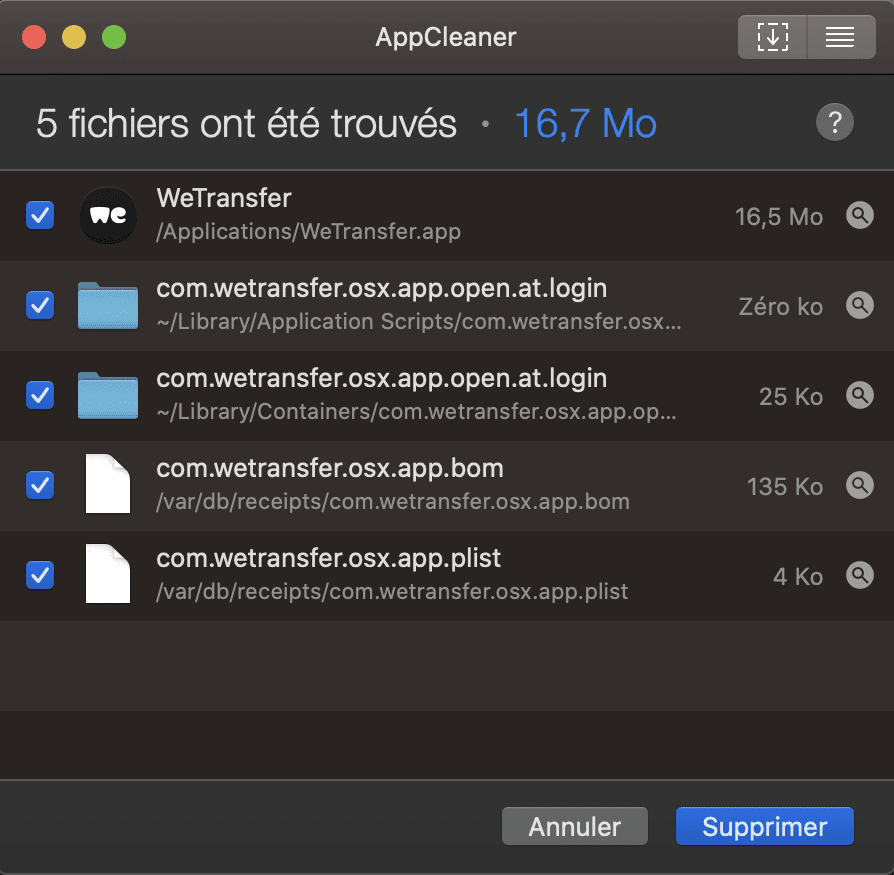
Task: Deselect the com.wetransfer.osx.app.bom checkbox
Action: click(40, 486)
